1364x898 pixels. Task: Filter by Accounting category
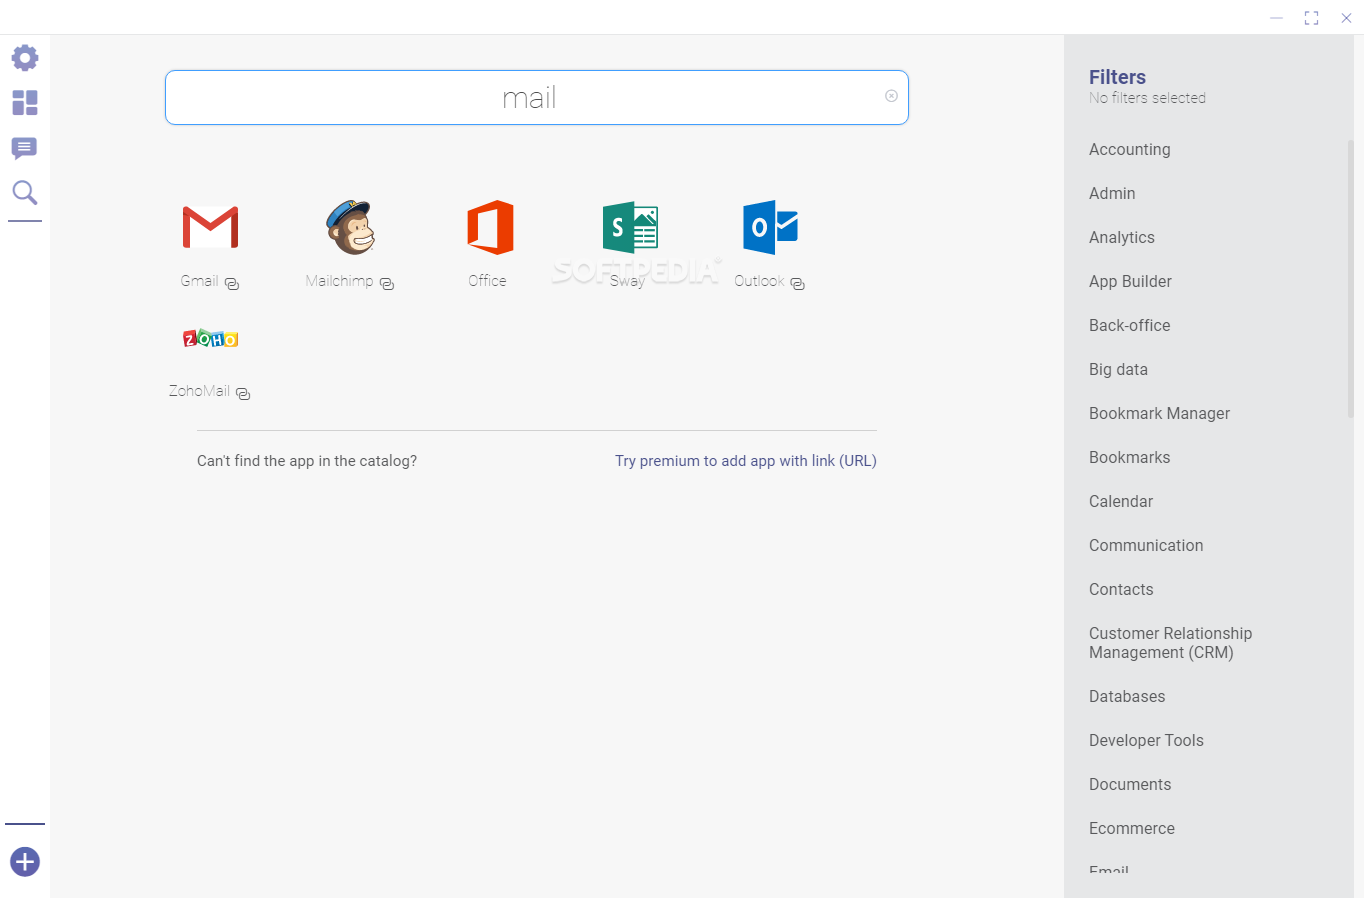point(1129,149)
